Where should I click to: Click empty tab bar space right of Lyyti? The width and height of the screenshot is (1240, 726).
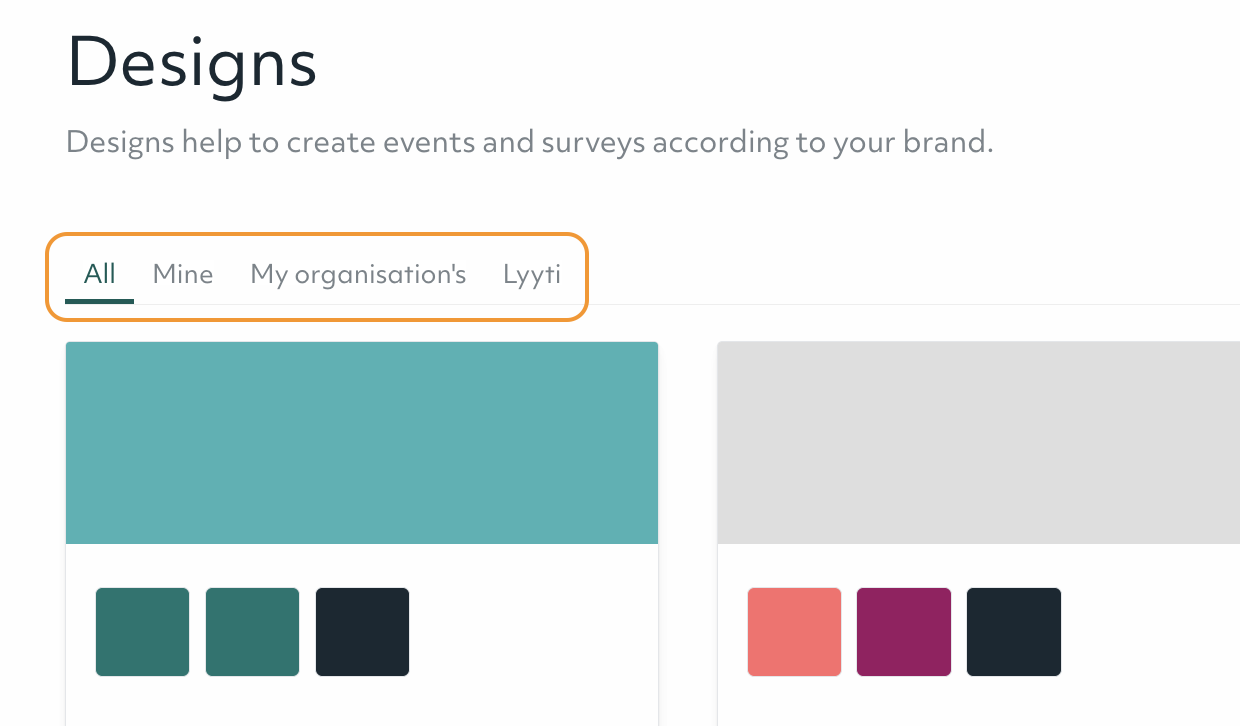click(x=900, y=274)
